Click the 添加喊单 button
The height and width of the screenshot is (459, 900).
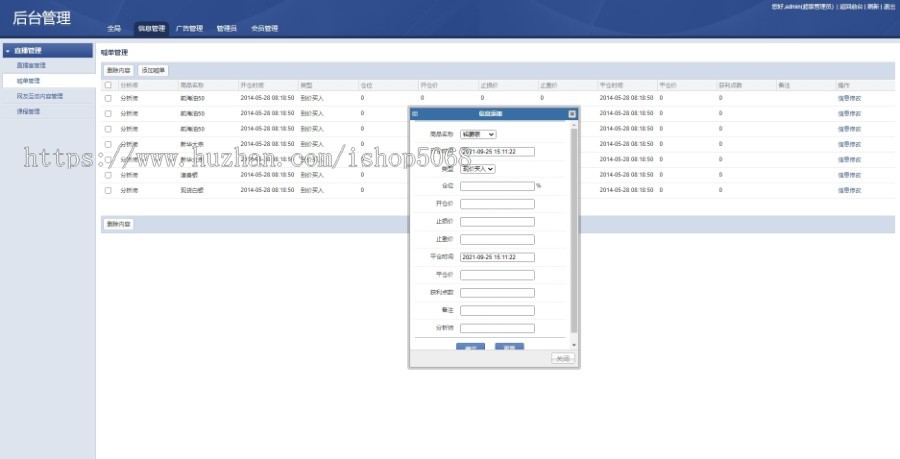[x=153, y=71]
